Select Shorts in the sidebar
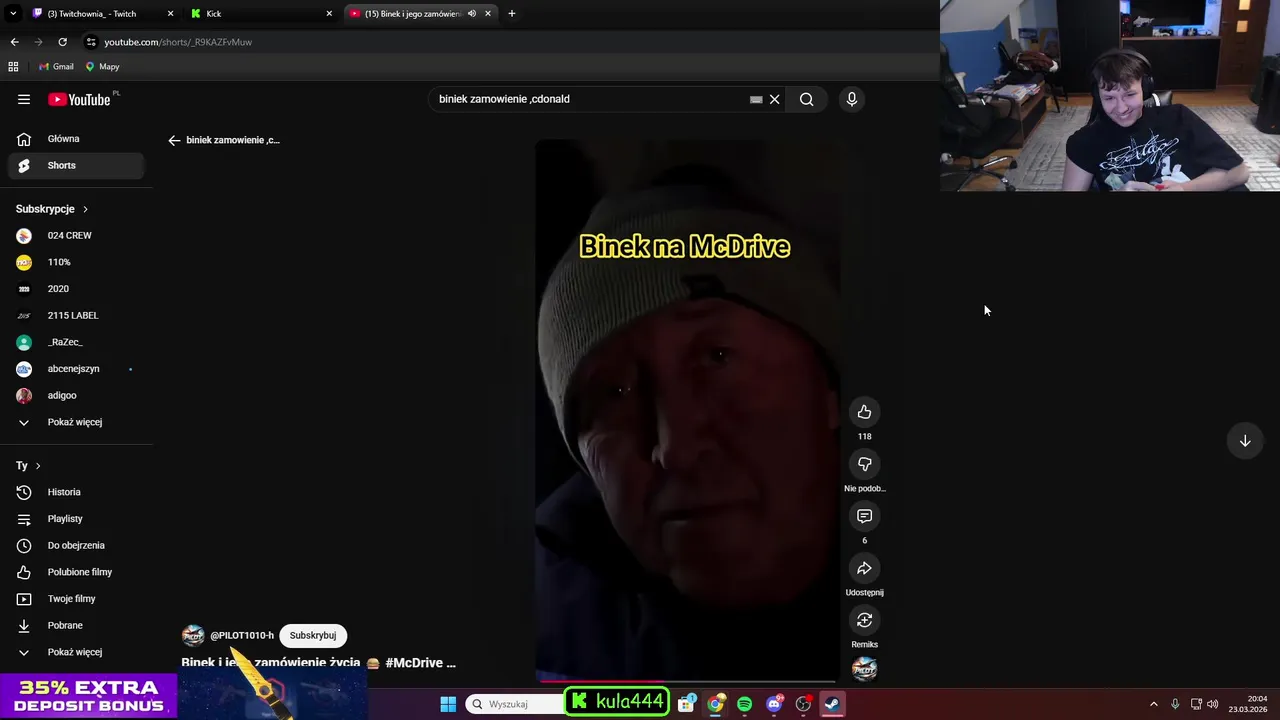This screenshot has width=1280, height=720. point(76,165)
